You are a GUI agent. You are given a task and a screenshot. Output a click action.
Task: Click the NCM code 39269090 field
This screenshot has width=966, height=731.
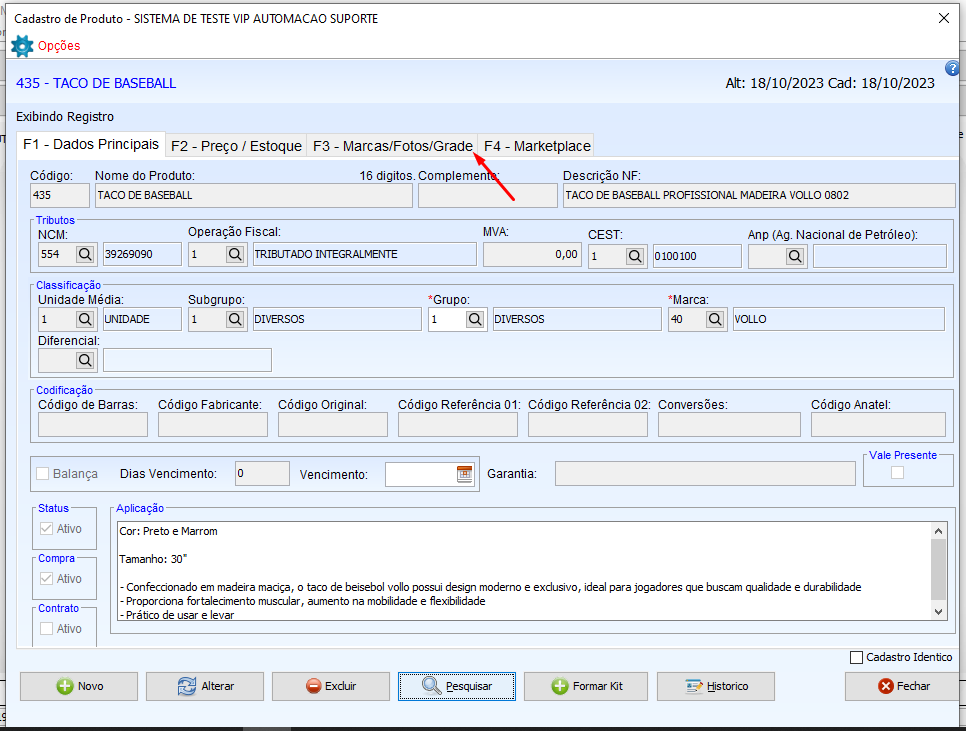pyautogui.click(x=142, y=254)
